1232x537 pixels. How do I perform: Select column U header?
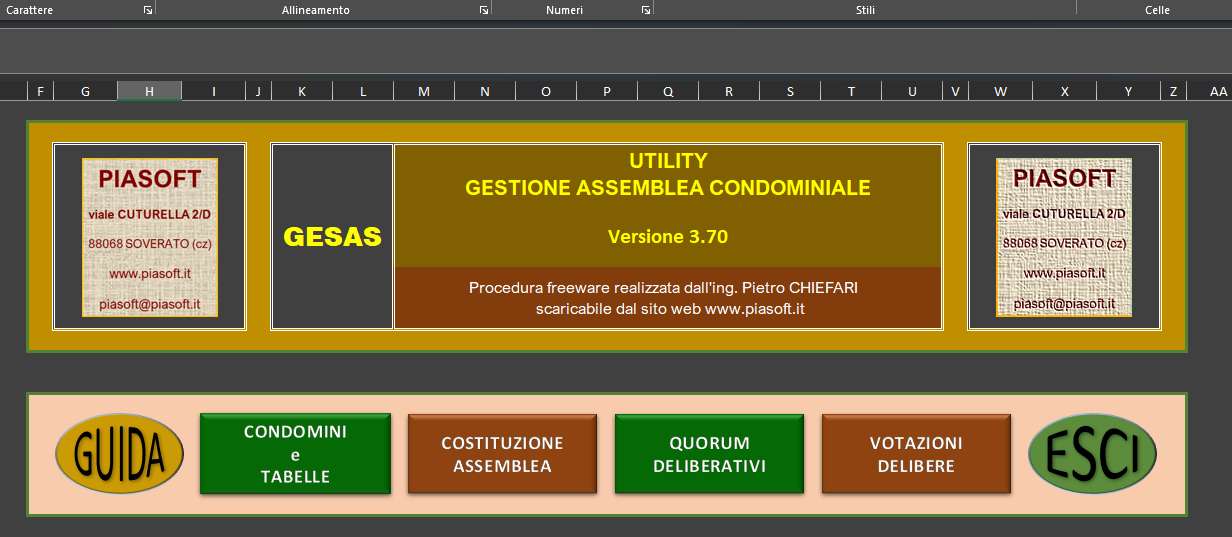pos(912,91)
